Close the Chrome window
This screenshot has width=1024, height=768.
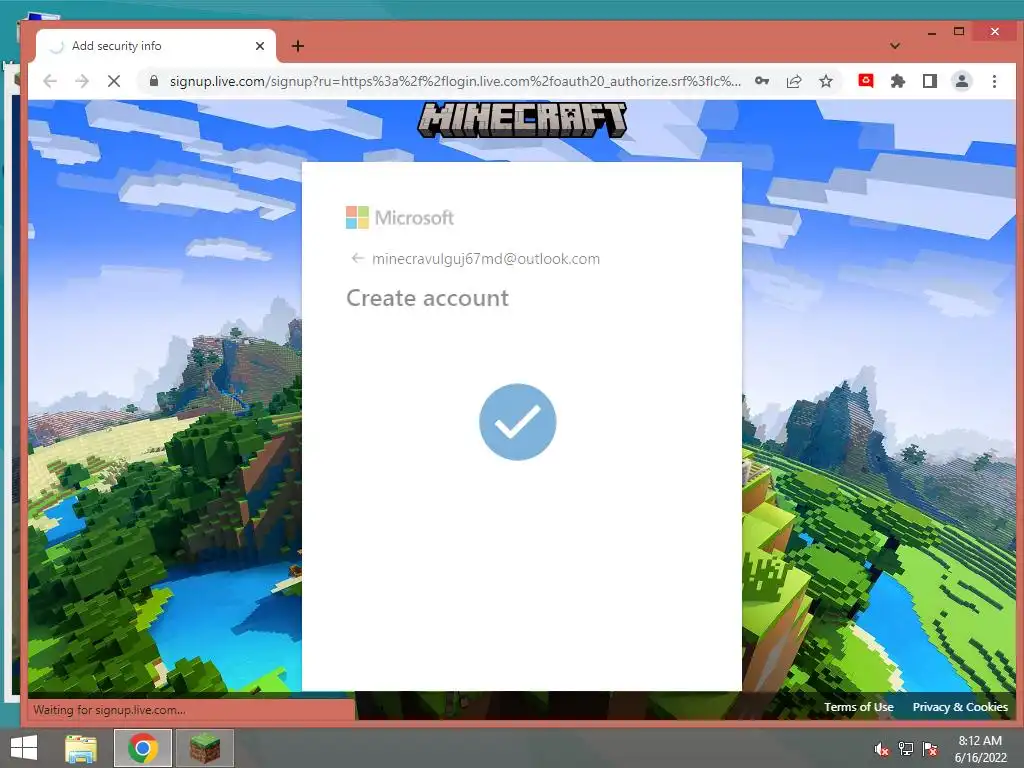(x=995, y=31)
